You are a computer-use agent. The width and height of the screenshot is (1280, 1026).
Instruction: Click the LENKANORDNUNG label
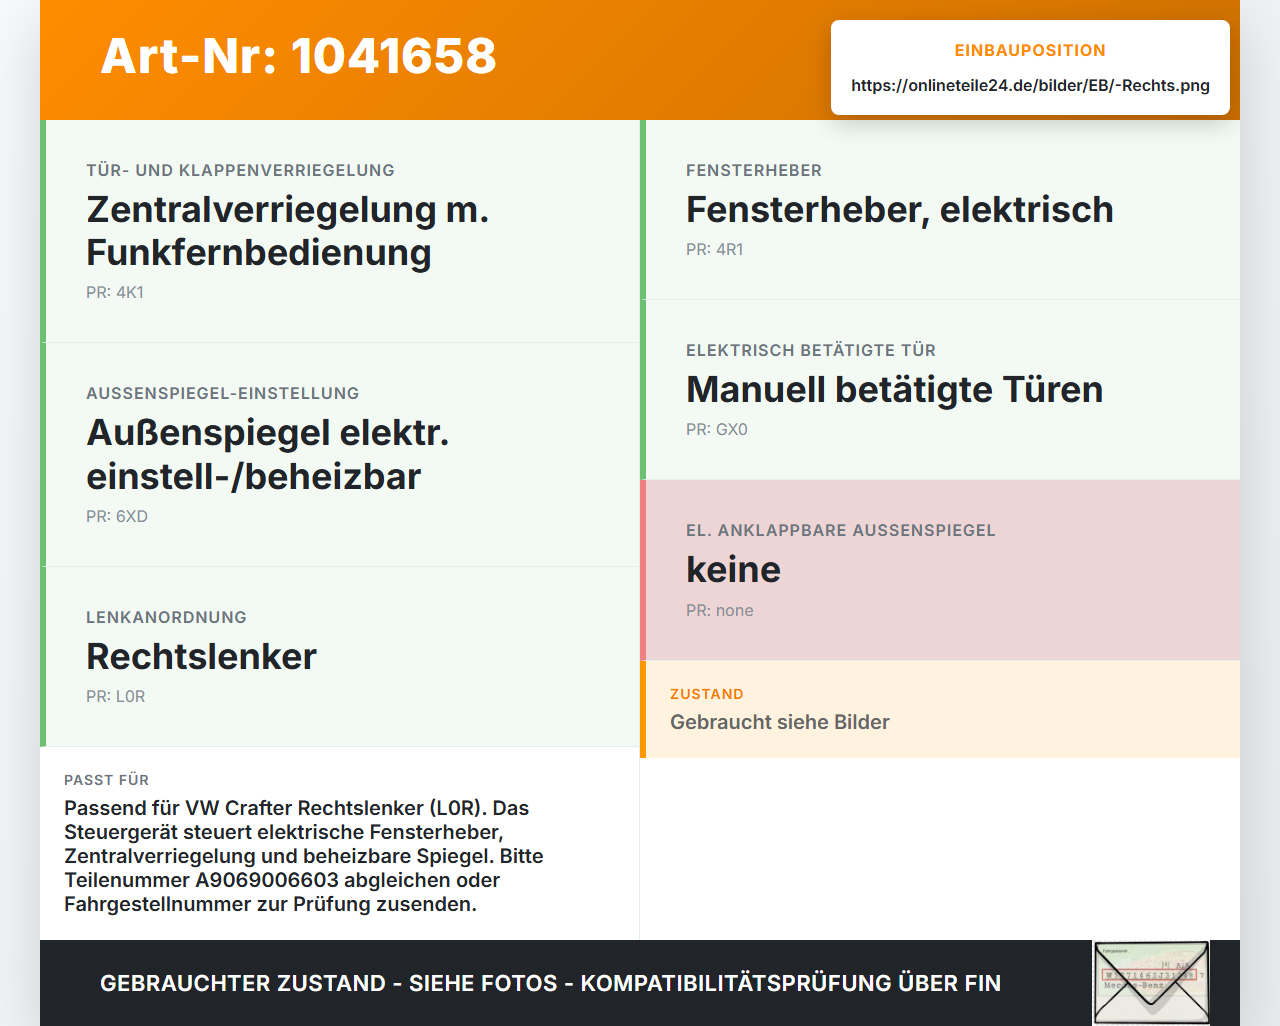coord(166,617)
